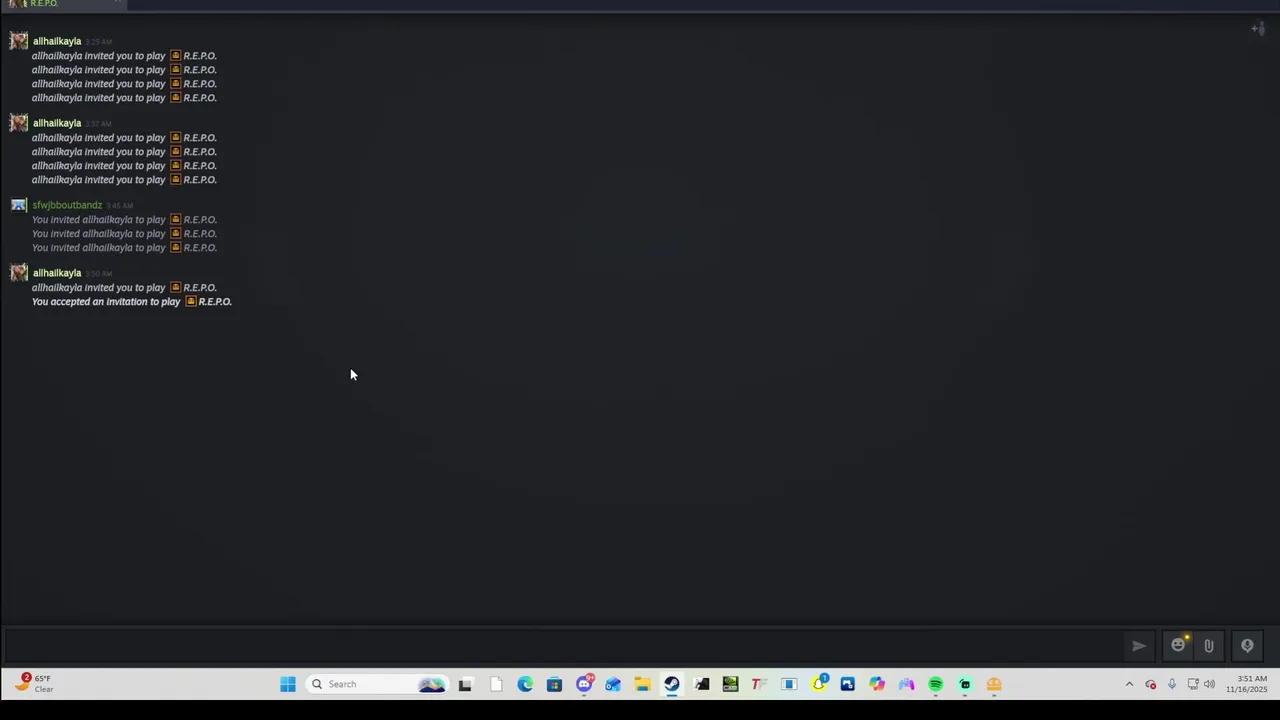Click the send message arrow button
Viewport: 1280px width, 720px height.
[1138, 646]
